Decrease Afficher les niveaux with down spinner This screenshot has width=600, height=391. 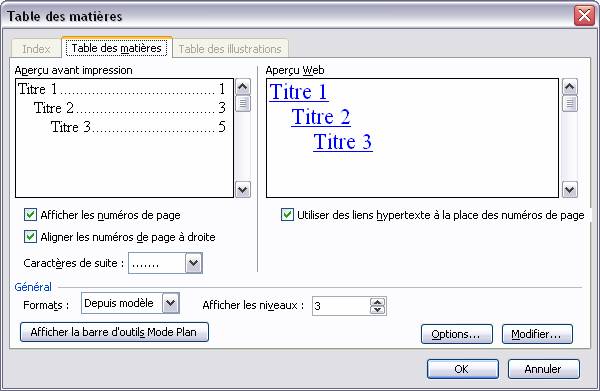tap(378, 310)
